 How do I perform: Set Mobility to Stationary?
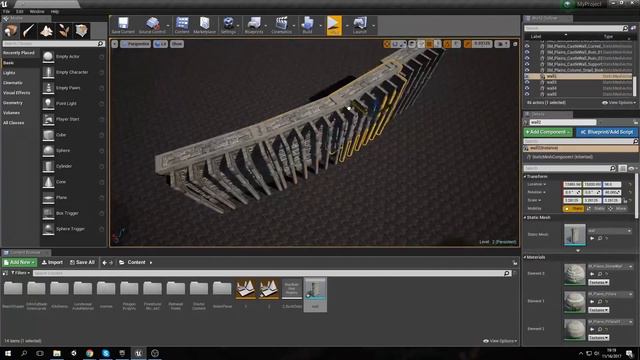[x=596, y=209]
